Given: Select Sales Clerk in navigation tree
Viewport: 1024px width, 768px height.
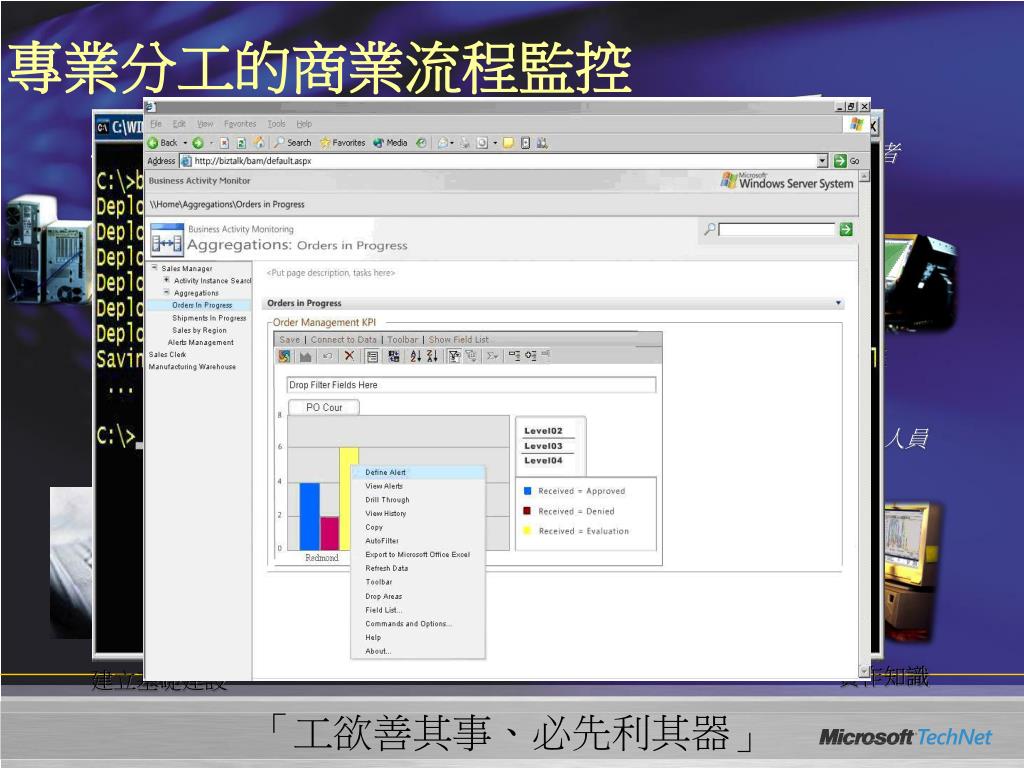Looking at the screenshot, I should (167, 355).
